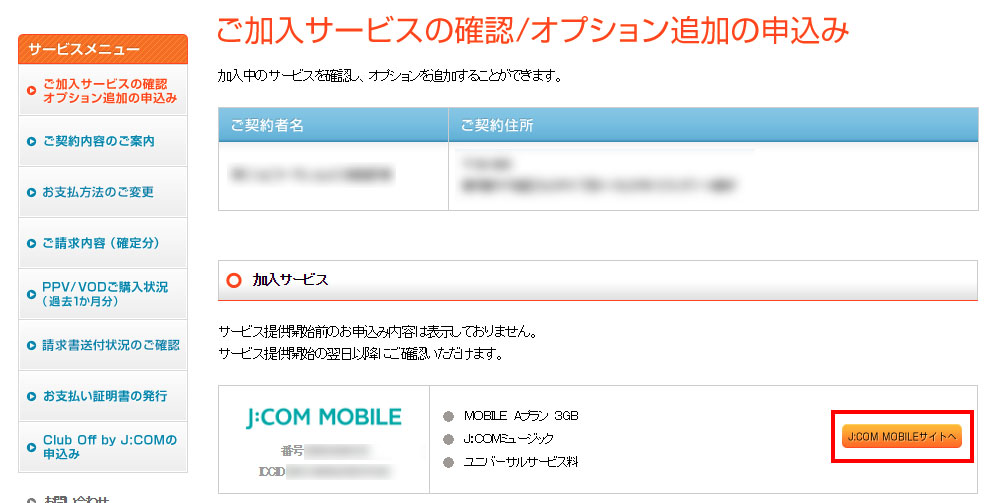The height and width of the screenshot is (503, 995).
Task: Click the J:COM MOBILEサイトへ button
Action: (x=902, y=436)
